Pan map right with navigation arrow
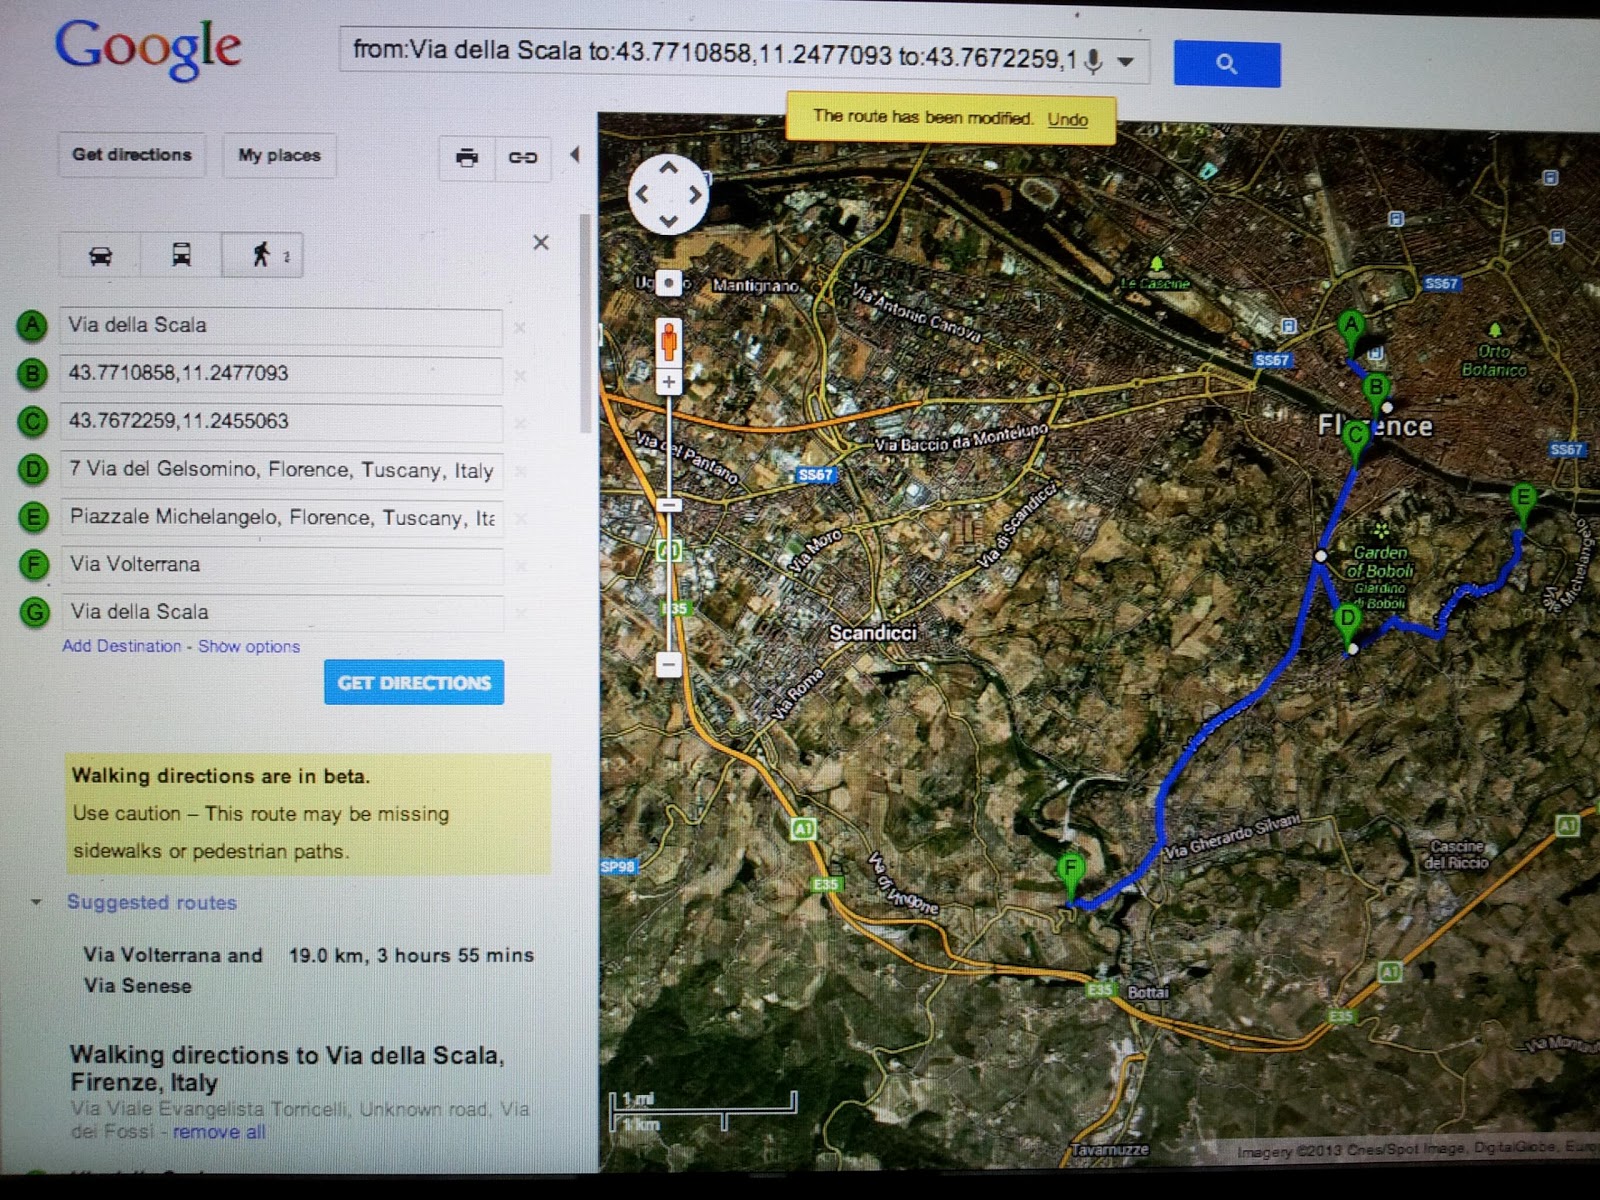 (x=695, y=195)
